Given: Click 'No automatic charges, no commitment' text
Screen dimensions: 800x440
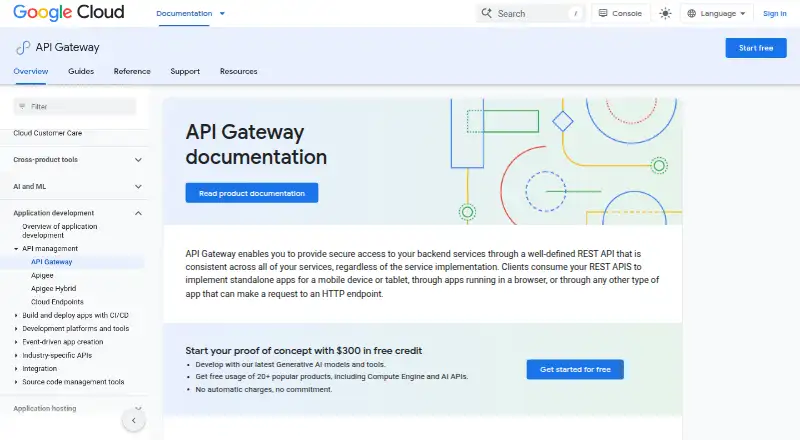Looking at the screenshot, I should [264, 389].
